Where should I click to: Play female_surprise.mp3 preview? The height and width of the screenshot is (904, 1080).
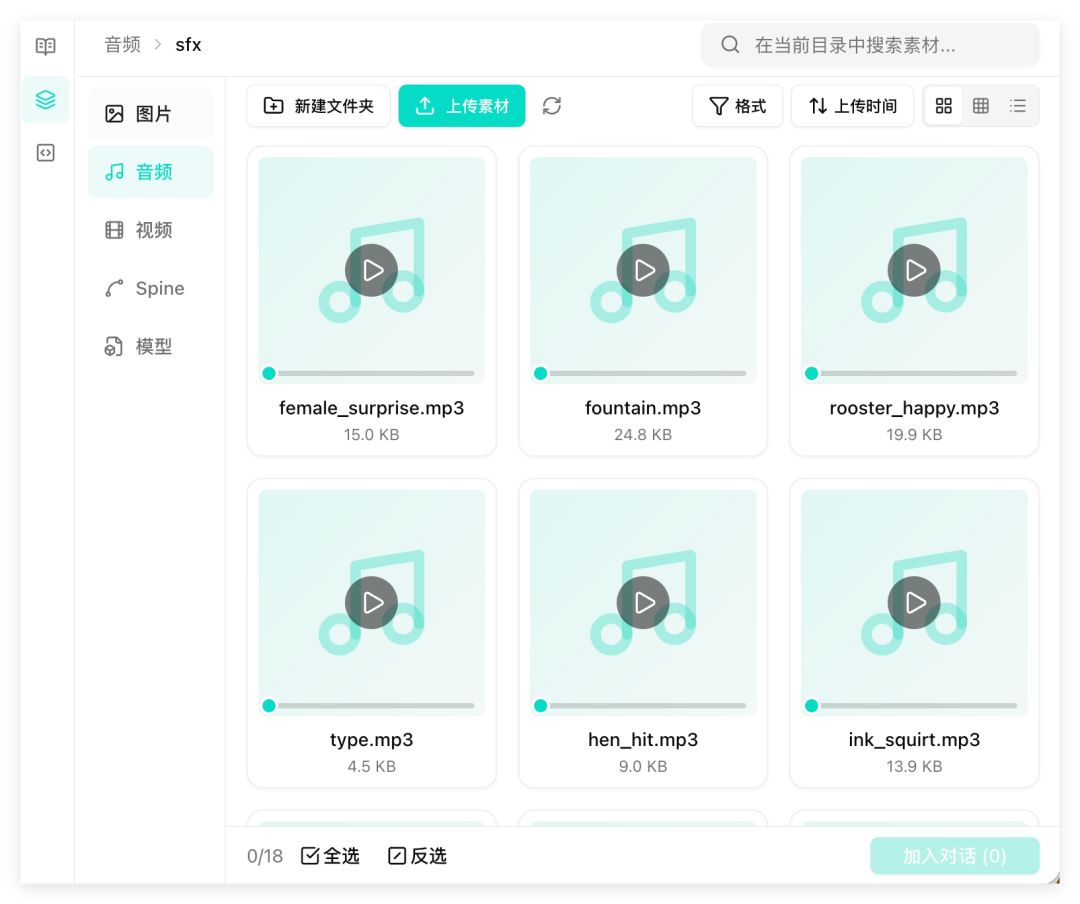pos(371,270)
